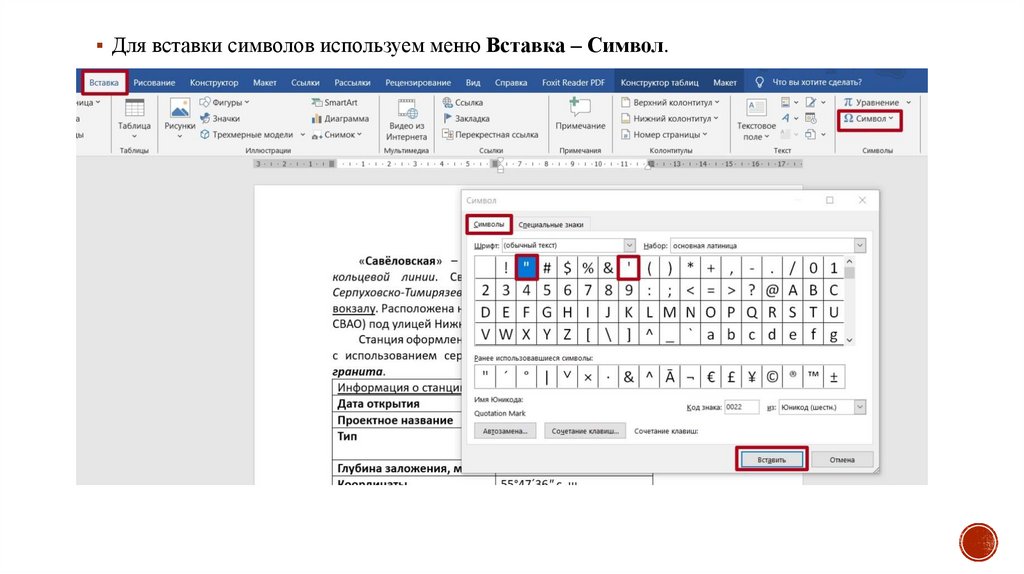Click Видео из Интернета button

point(406,120)
